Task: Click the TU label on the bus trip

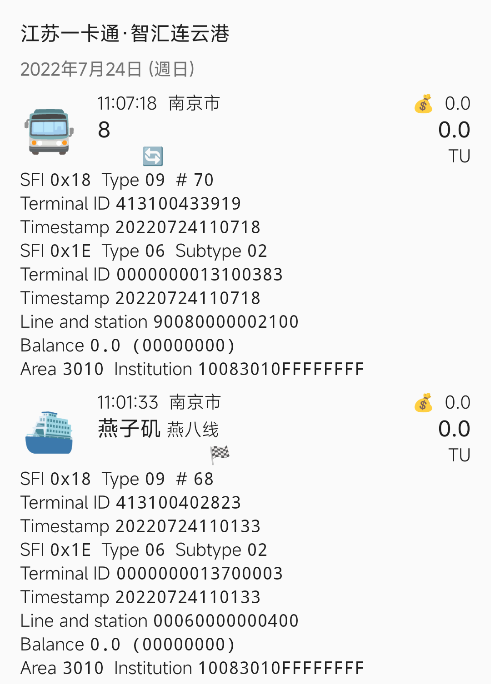Action: click(x=460, y=156)
